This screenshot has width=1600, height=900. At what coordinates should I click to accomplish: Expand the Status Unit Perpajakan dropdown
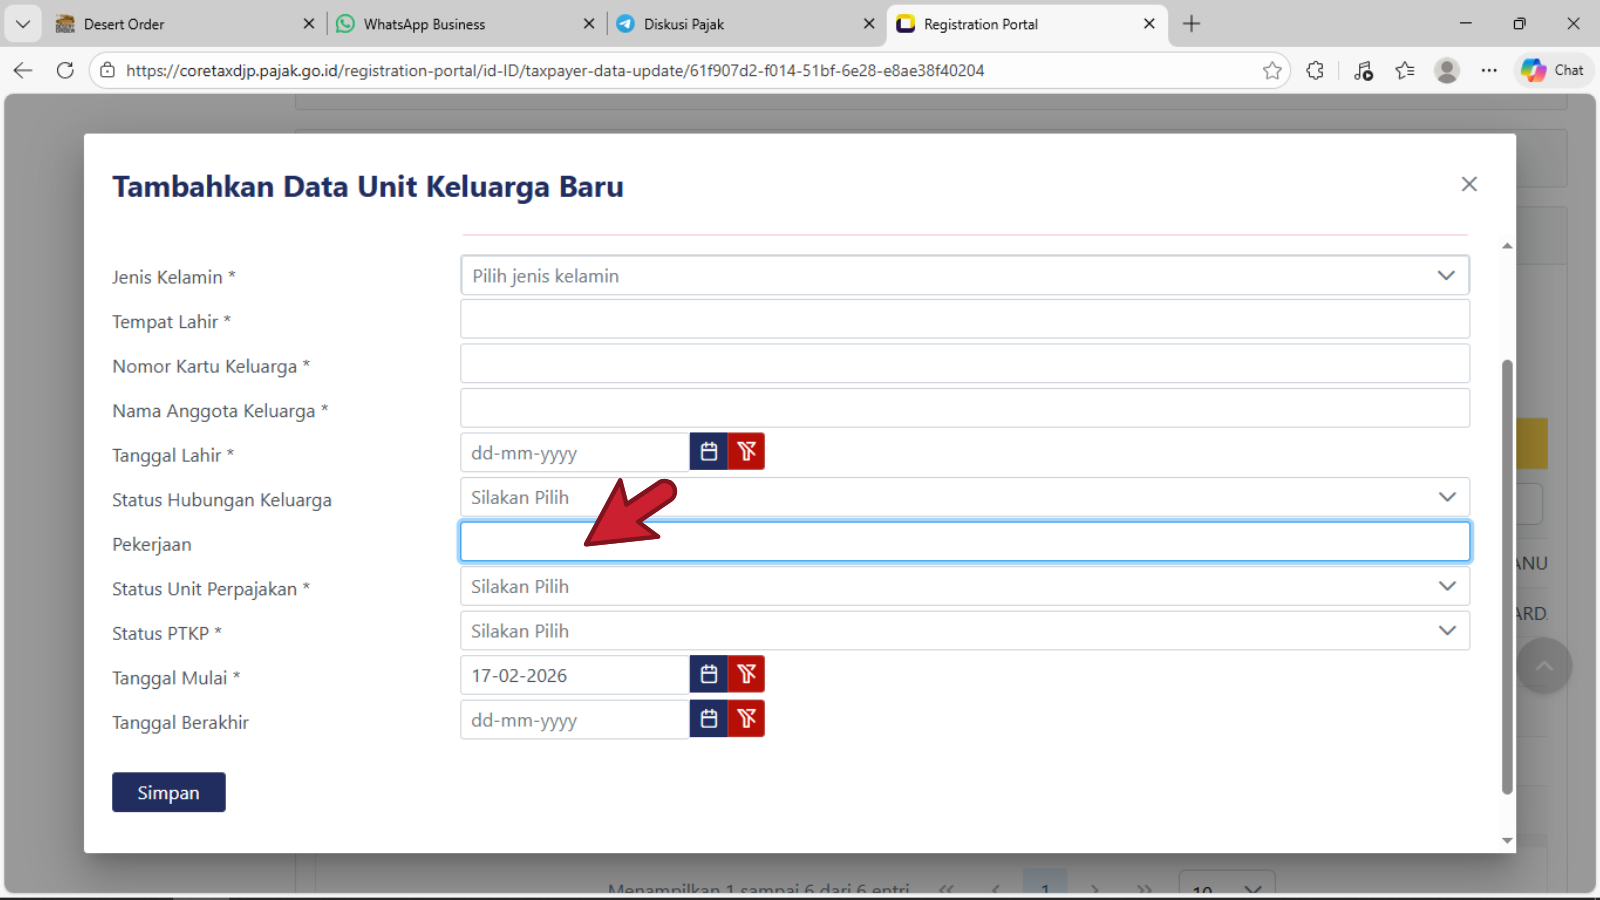pyautogui.click(x=964, y=587)
